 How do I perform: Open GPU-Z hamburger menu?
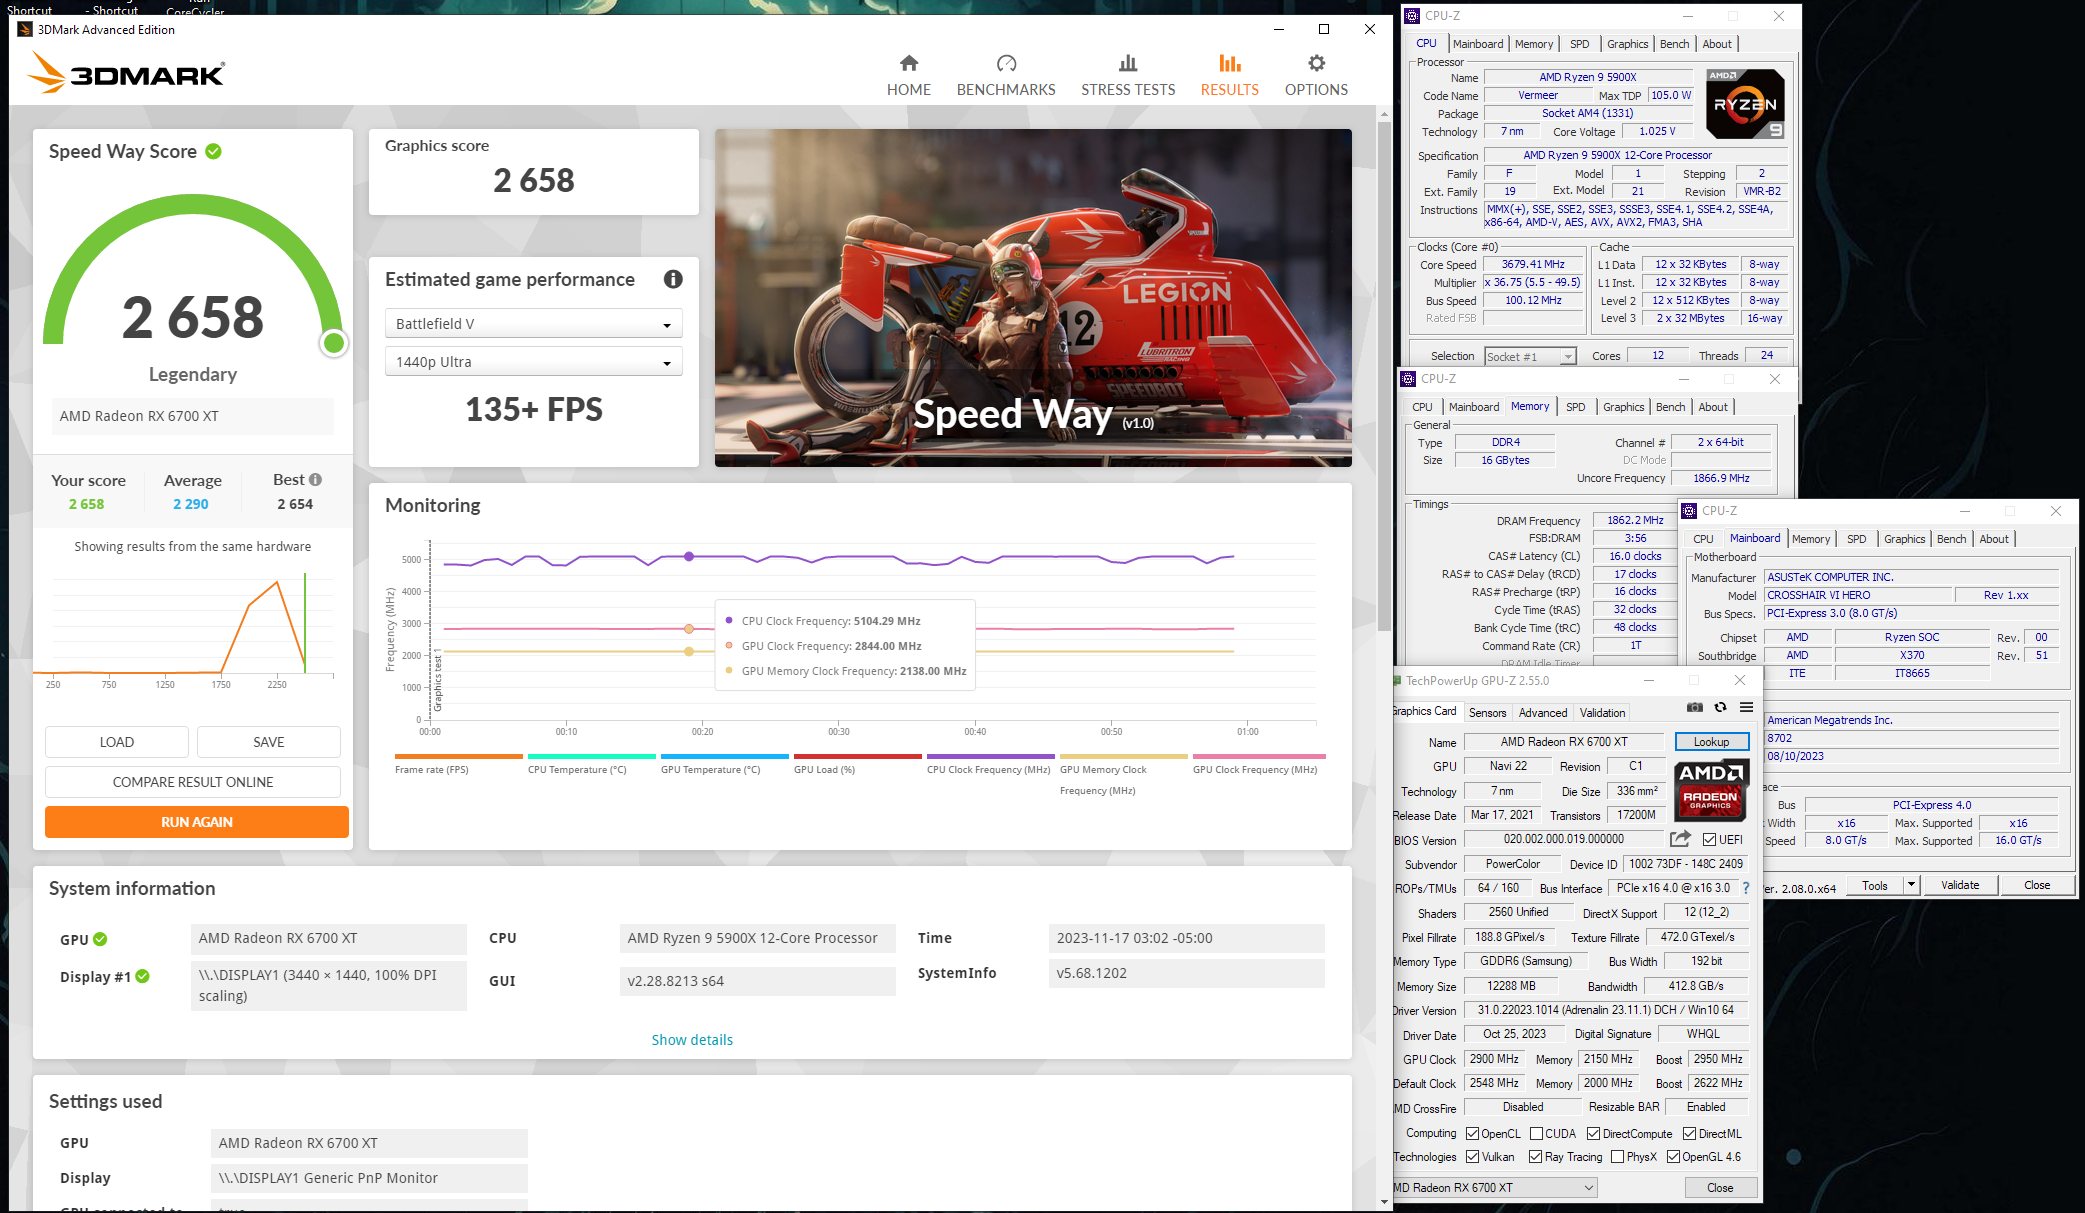(1746, 707)
